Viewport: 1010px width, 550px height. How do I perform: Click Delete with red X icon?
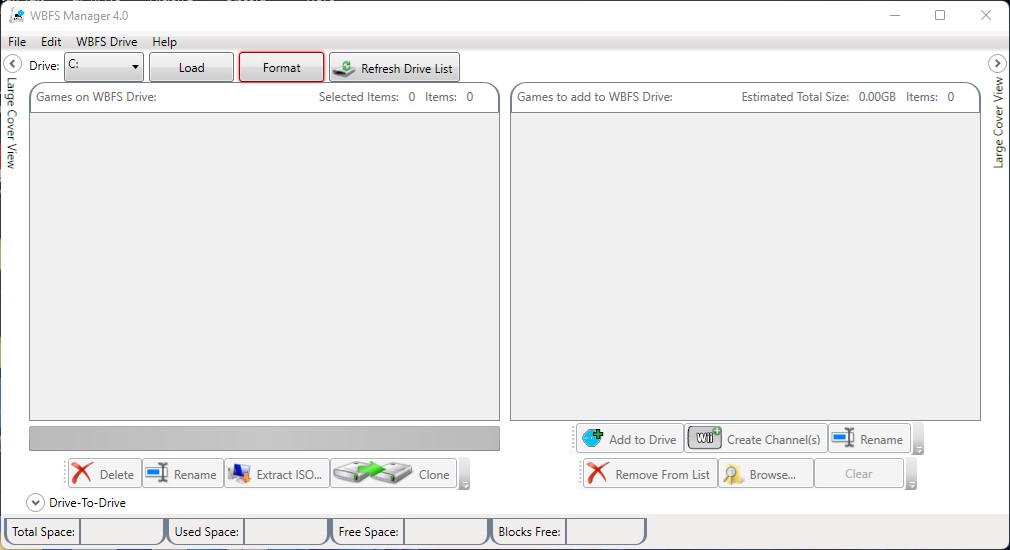tap(104, 474)
